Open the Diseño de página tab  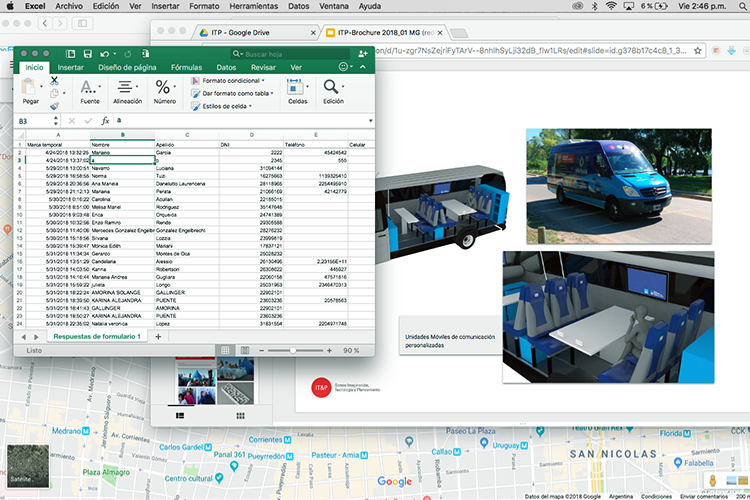(x=127, y=67)
